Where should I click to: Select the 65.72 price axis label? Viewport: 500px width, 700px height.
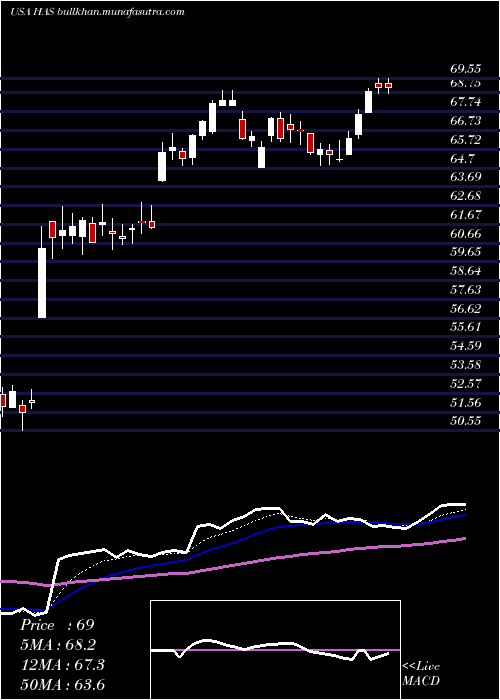pos(466,139)
